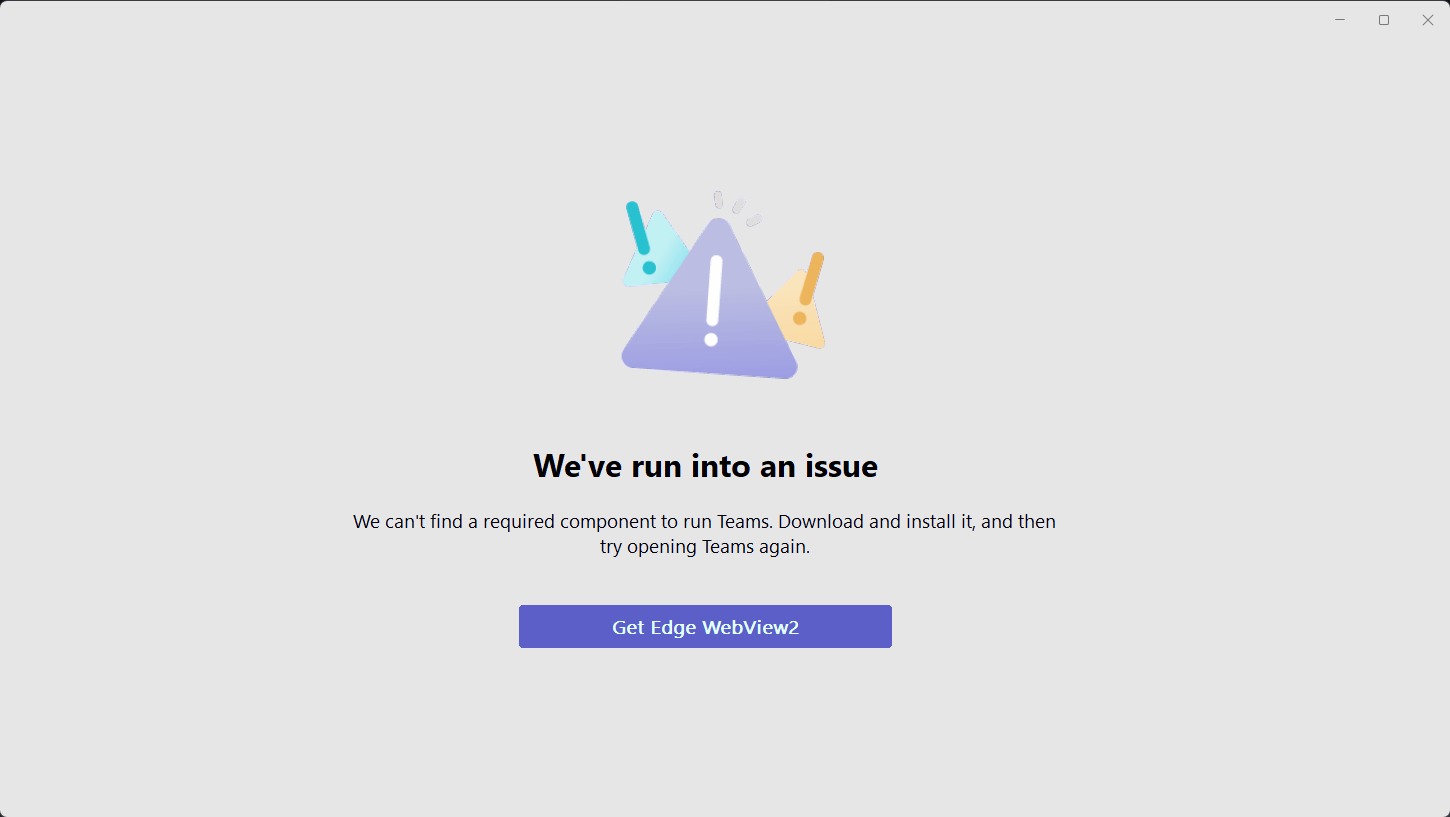Click the white dot under the exclamation bar
The width and height of the screenshot is (1450, 817).
pyautogui.click(x=711, y=339)
